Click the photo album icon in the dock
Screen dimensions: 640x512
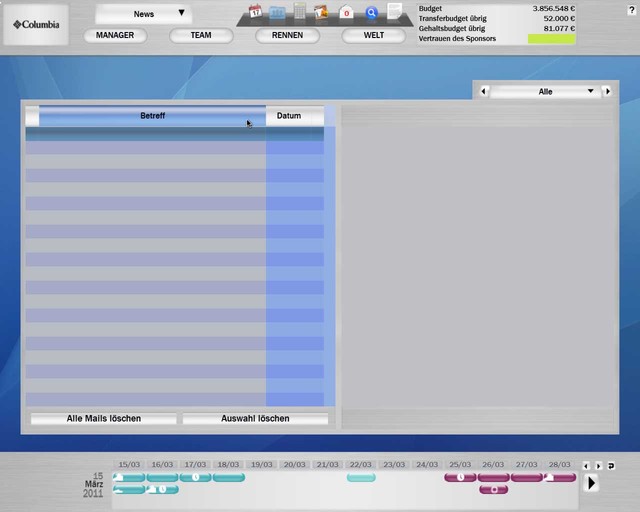(x=321, y=13)
